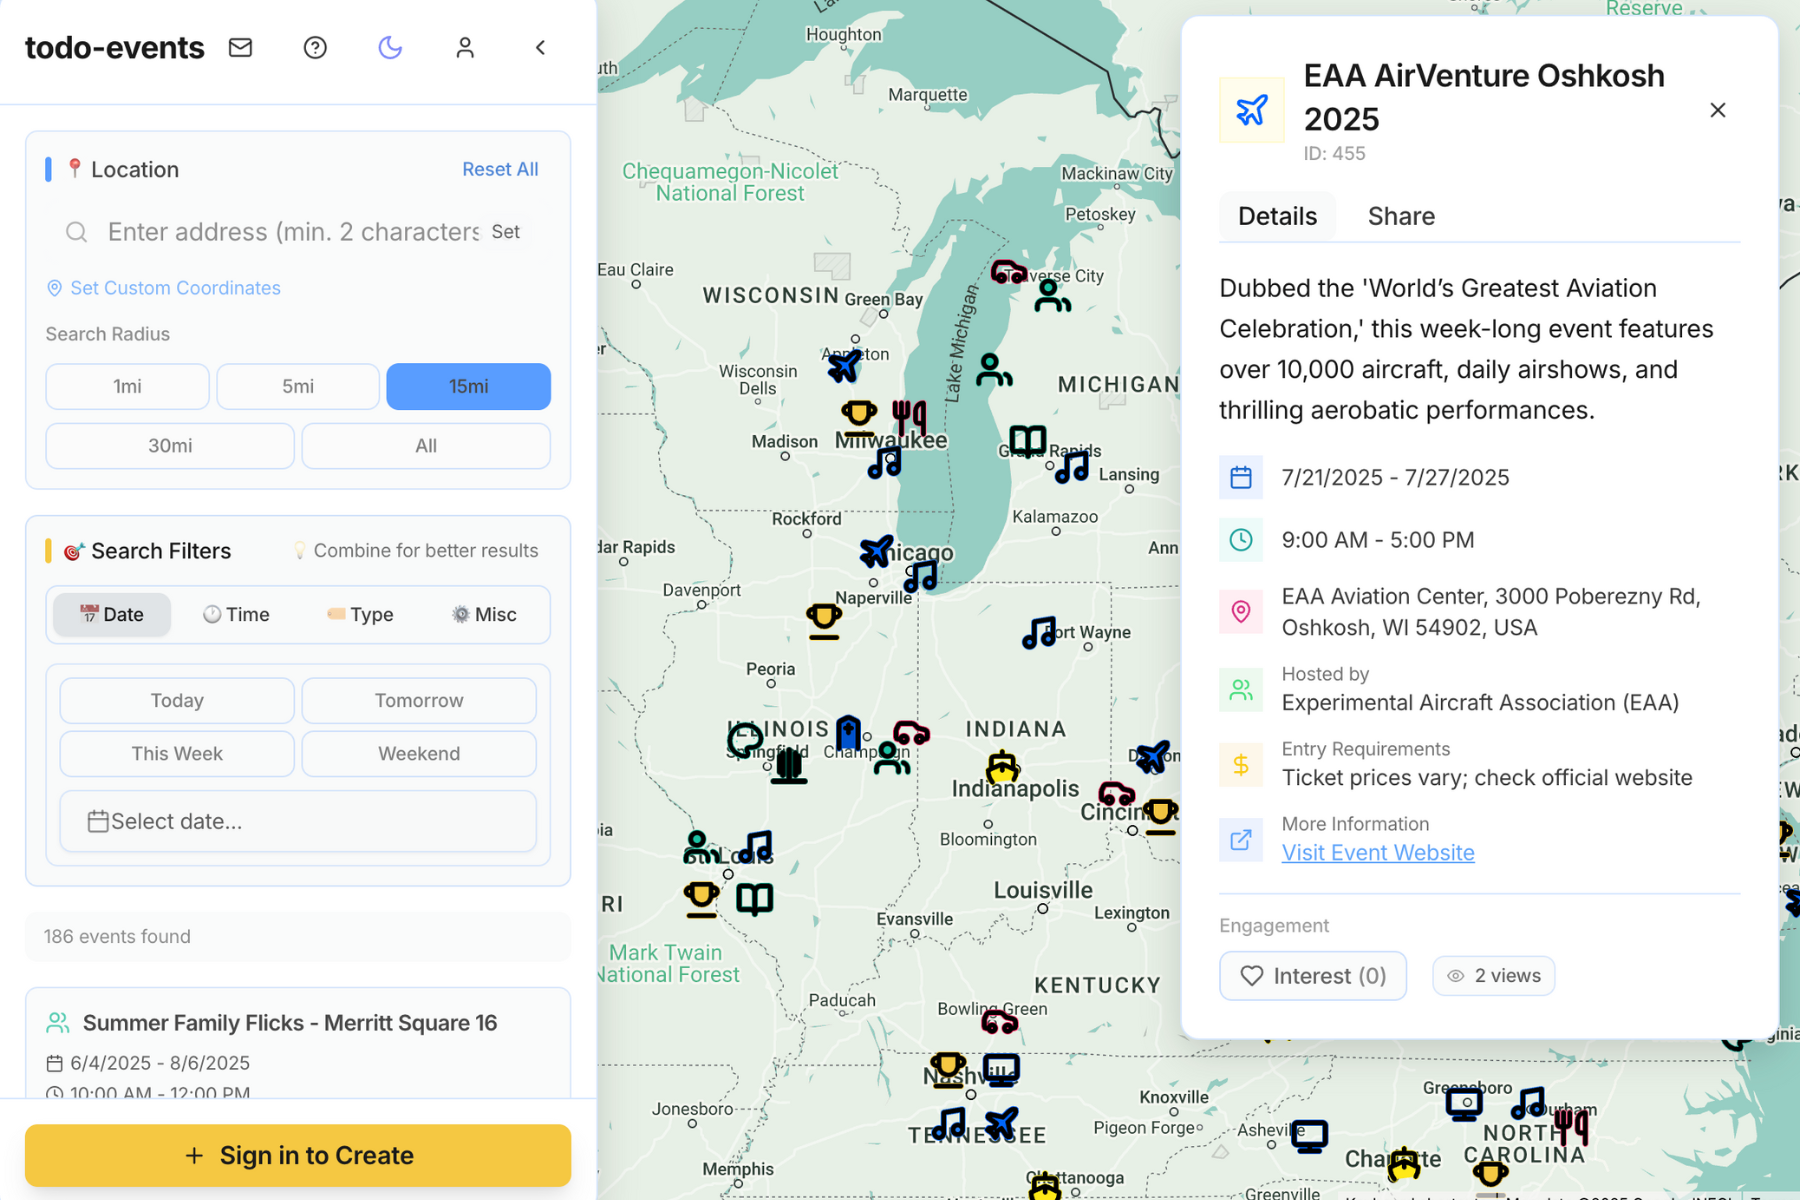The height and width of the screenshot is (1200, 1800).
Task: Open the mail contact icon in header
Action: click(x=240, y=47)
